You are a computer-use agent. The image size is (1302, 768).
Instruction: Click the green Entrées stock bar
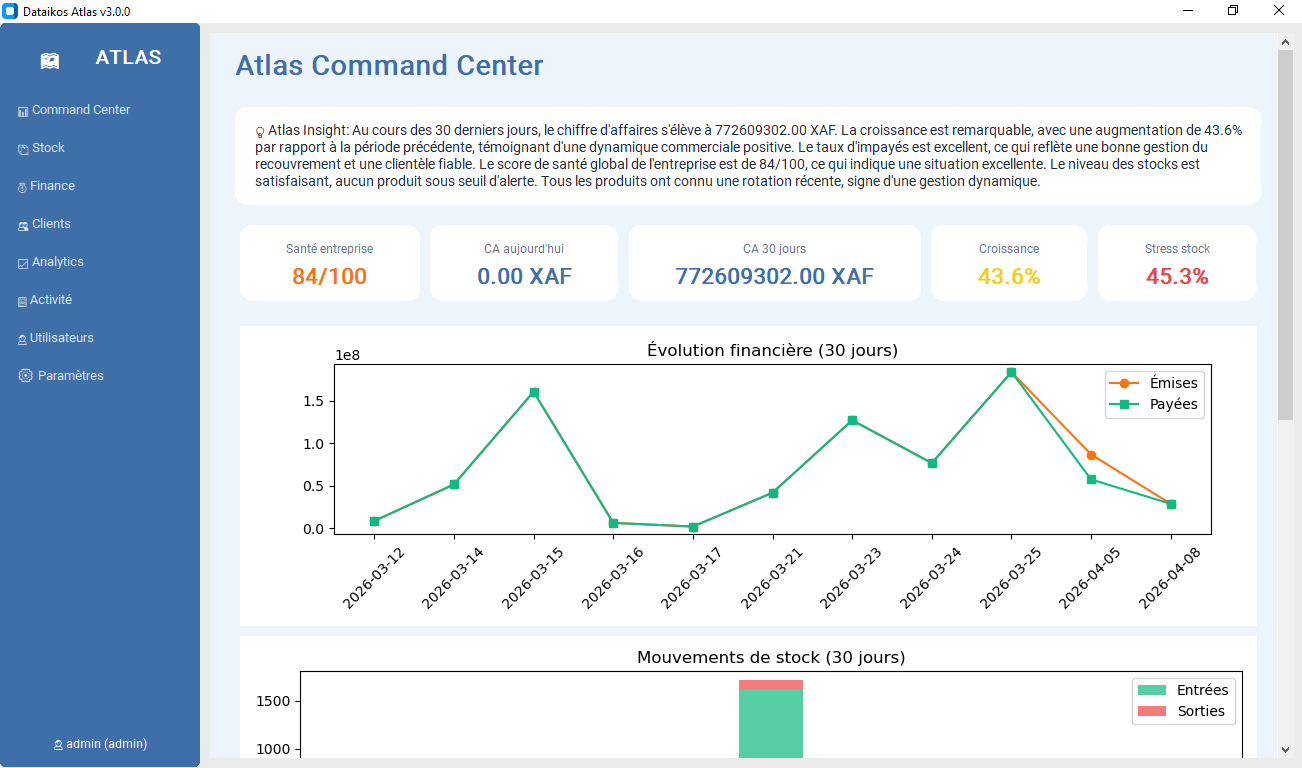click(771, 724)
